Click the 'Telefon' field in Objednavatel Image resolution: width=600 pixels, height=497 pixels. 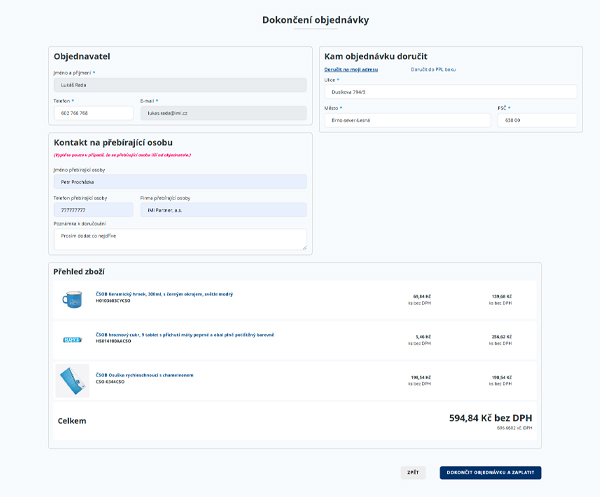tap(93, 113)
